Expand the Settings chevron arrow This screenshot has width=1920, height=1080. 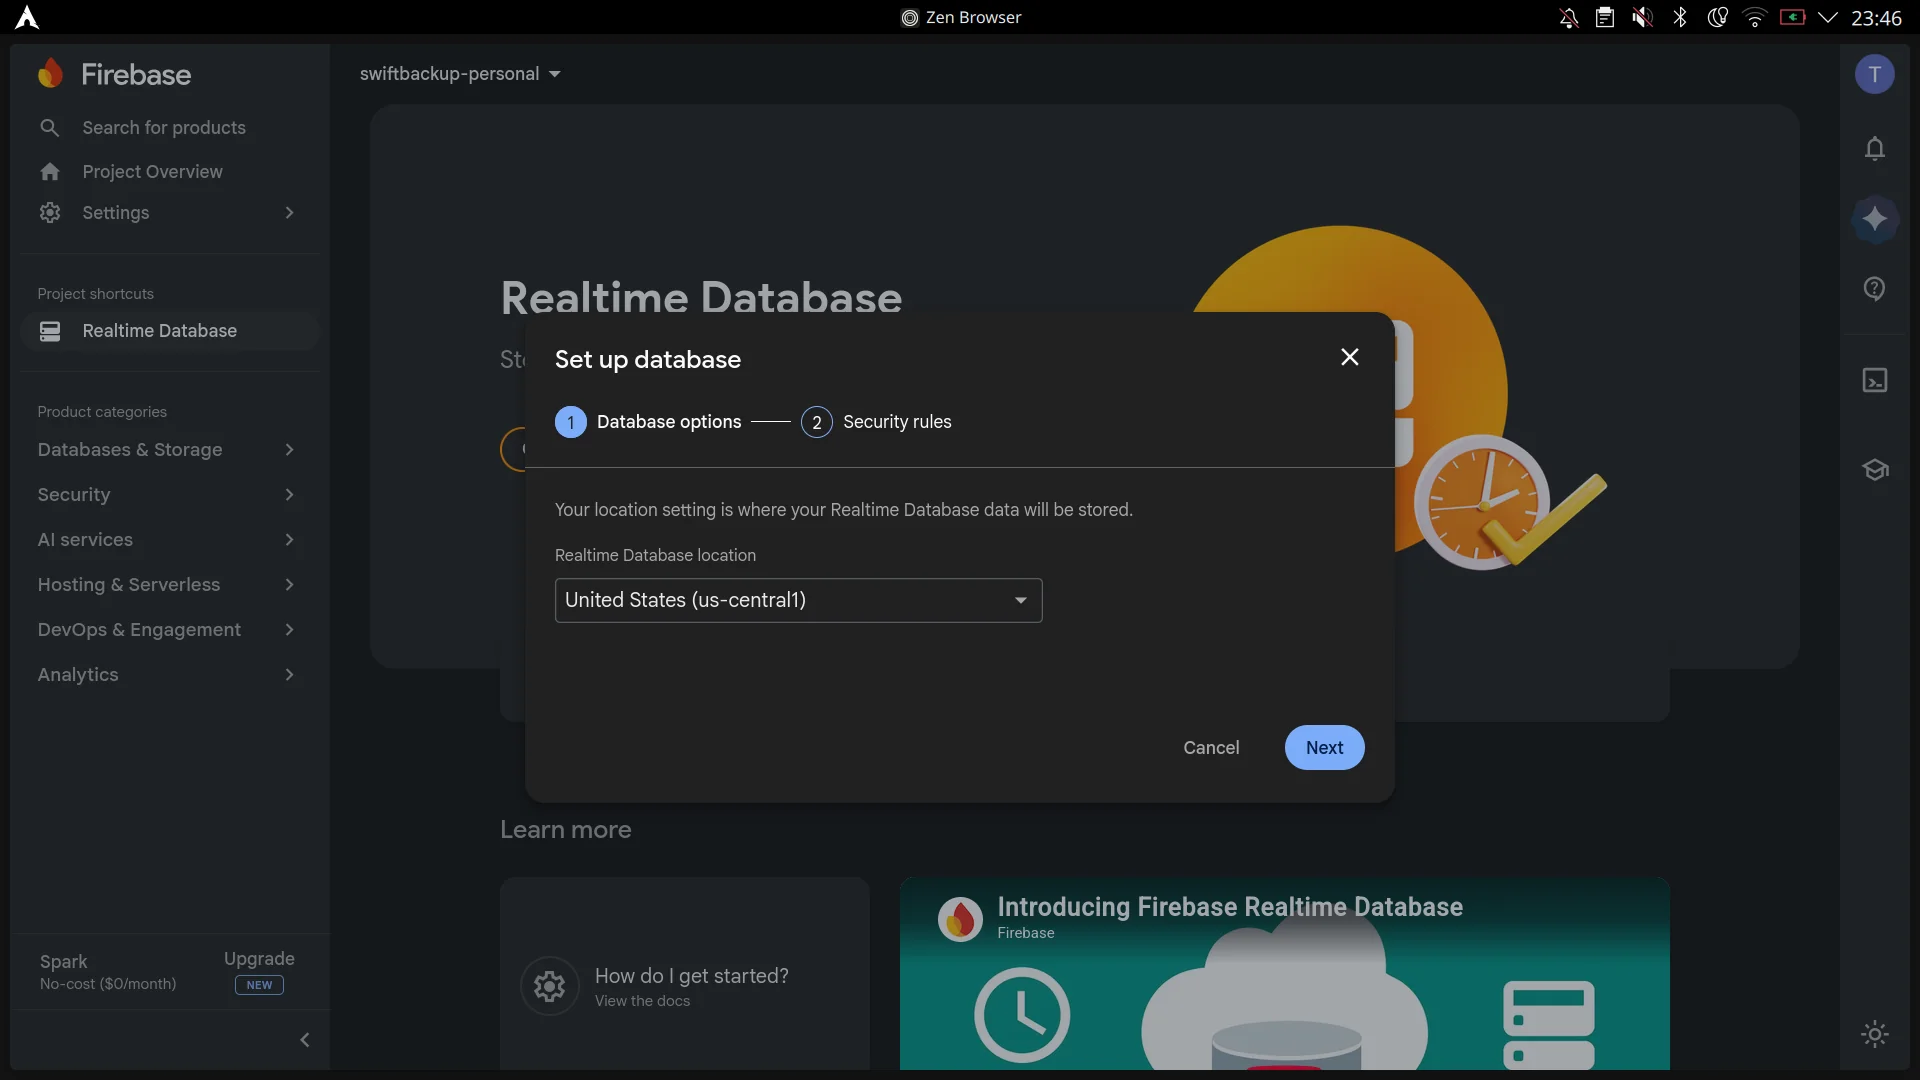pos(289,212)
